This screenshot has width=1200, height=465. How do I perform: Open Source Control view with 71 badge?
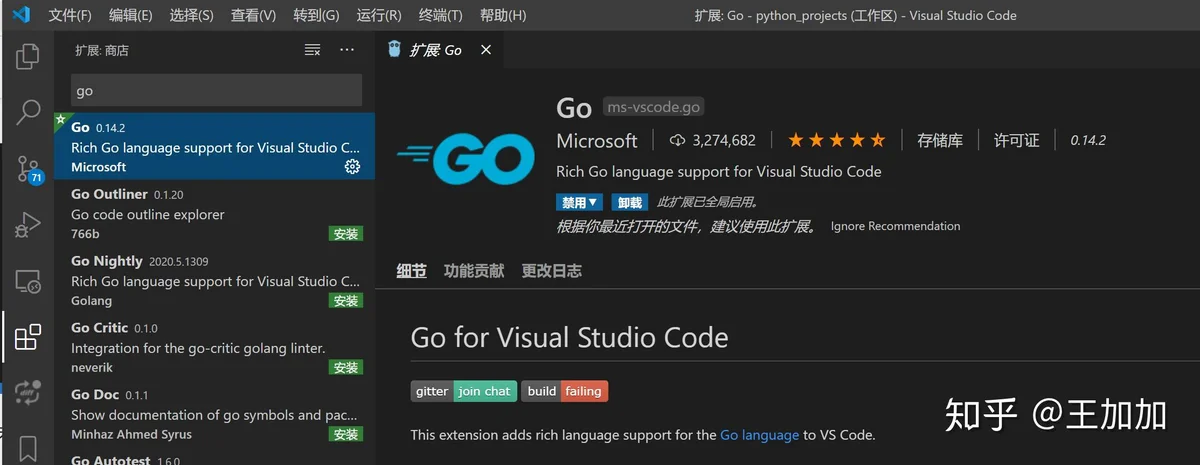[x=28, y=168]
